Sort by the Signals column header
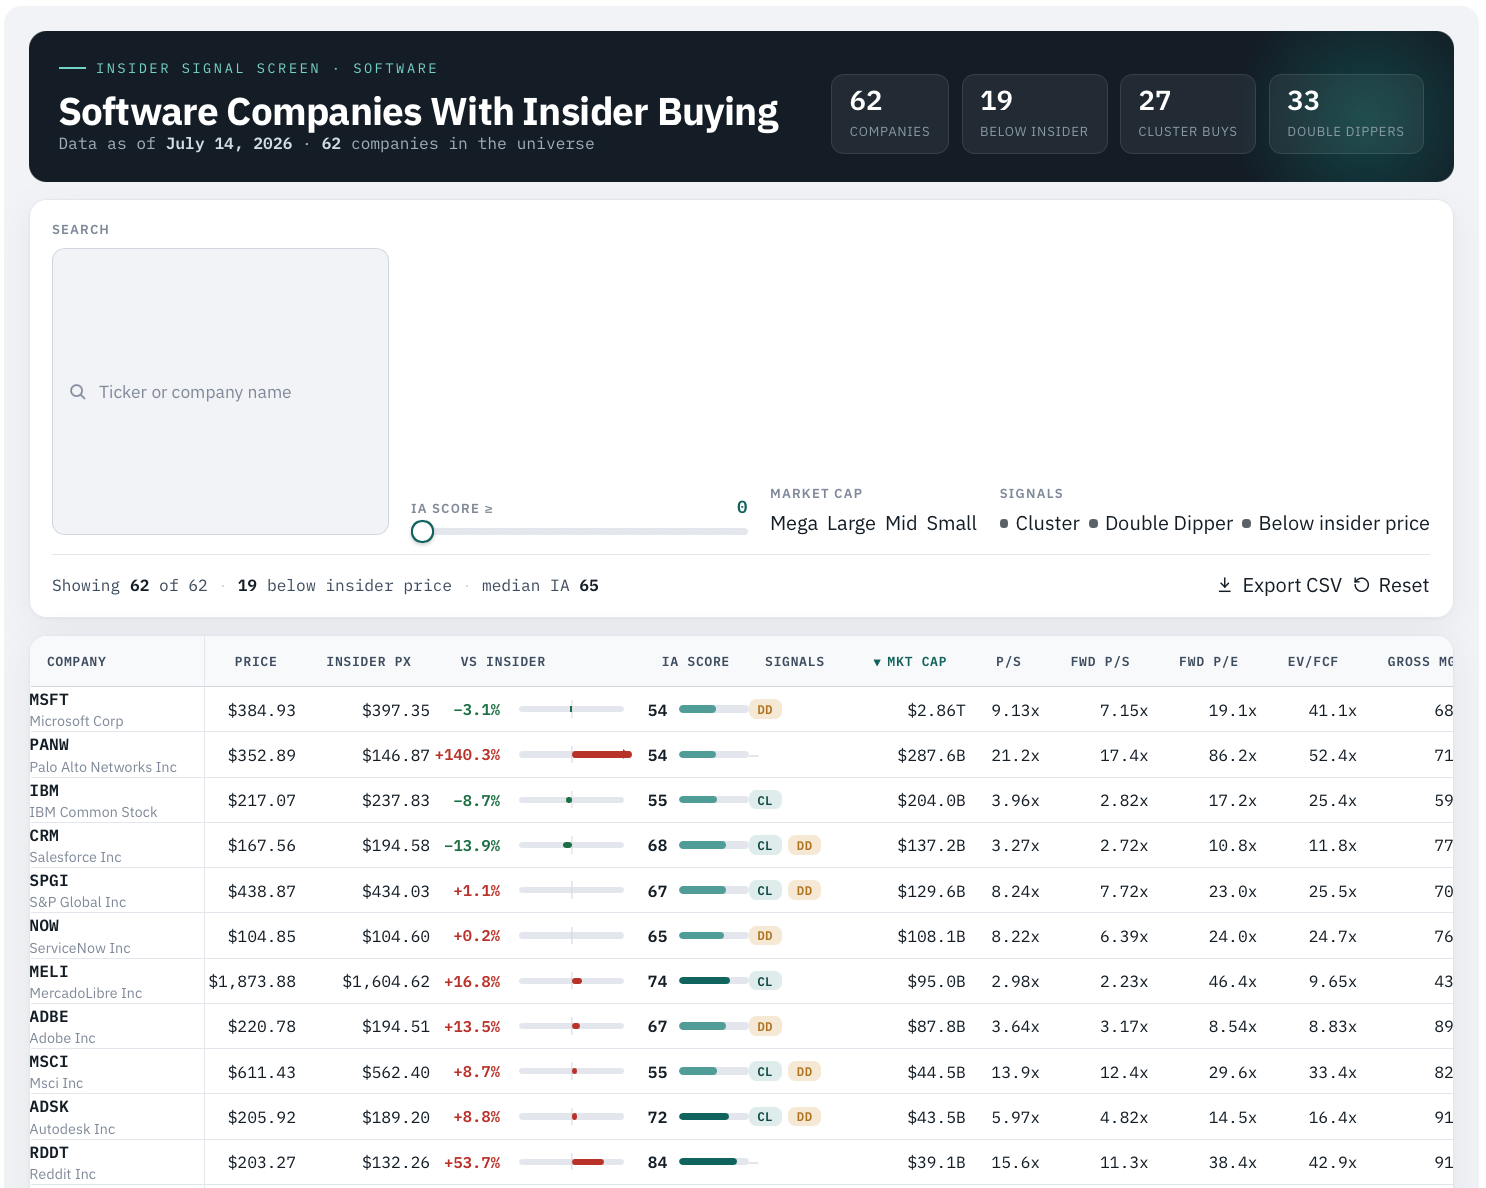The width and height of the screenshot is (1486, 1188). tap(795, 662)
